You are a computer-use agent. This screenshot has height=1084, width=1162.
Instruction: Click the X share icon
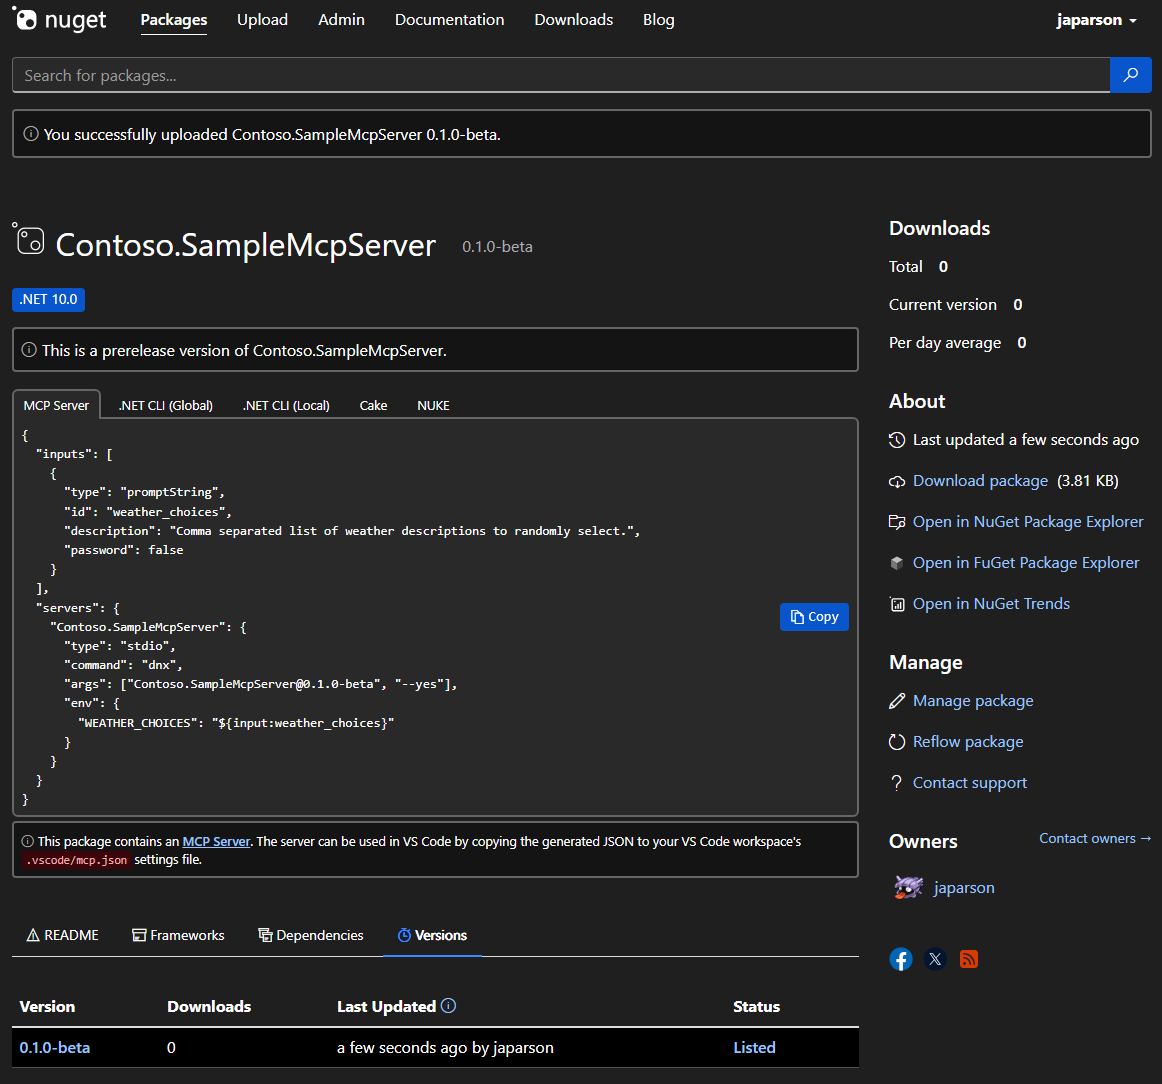pyautogui.click(x=934, y=958)
